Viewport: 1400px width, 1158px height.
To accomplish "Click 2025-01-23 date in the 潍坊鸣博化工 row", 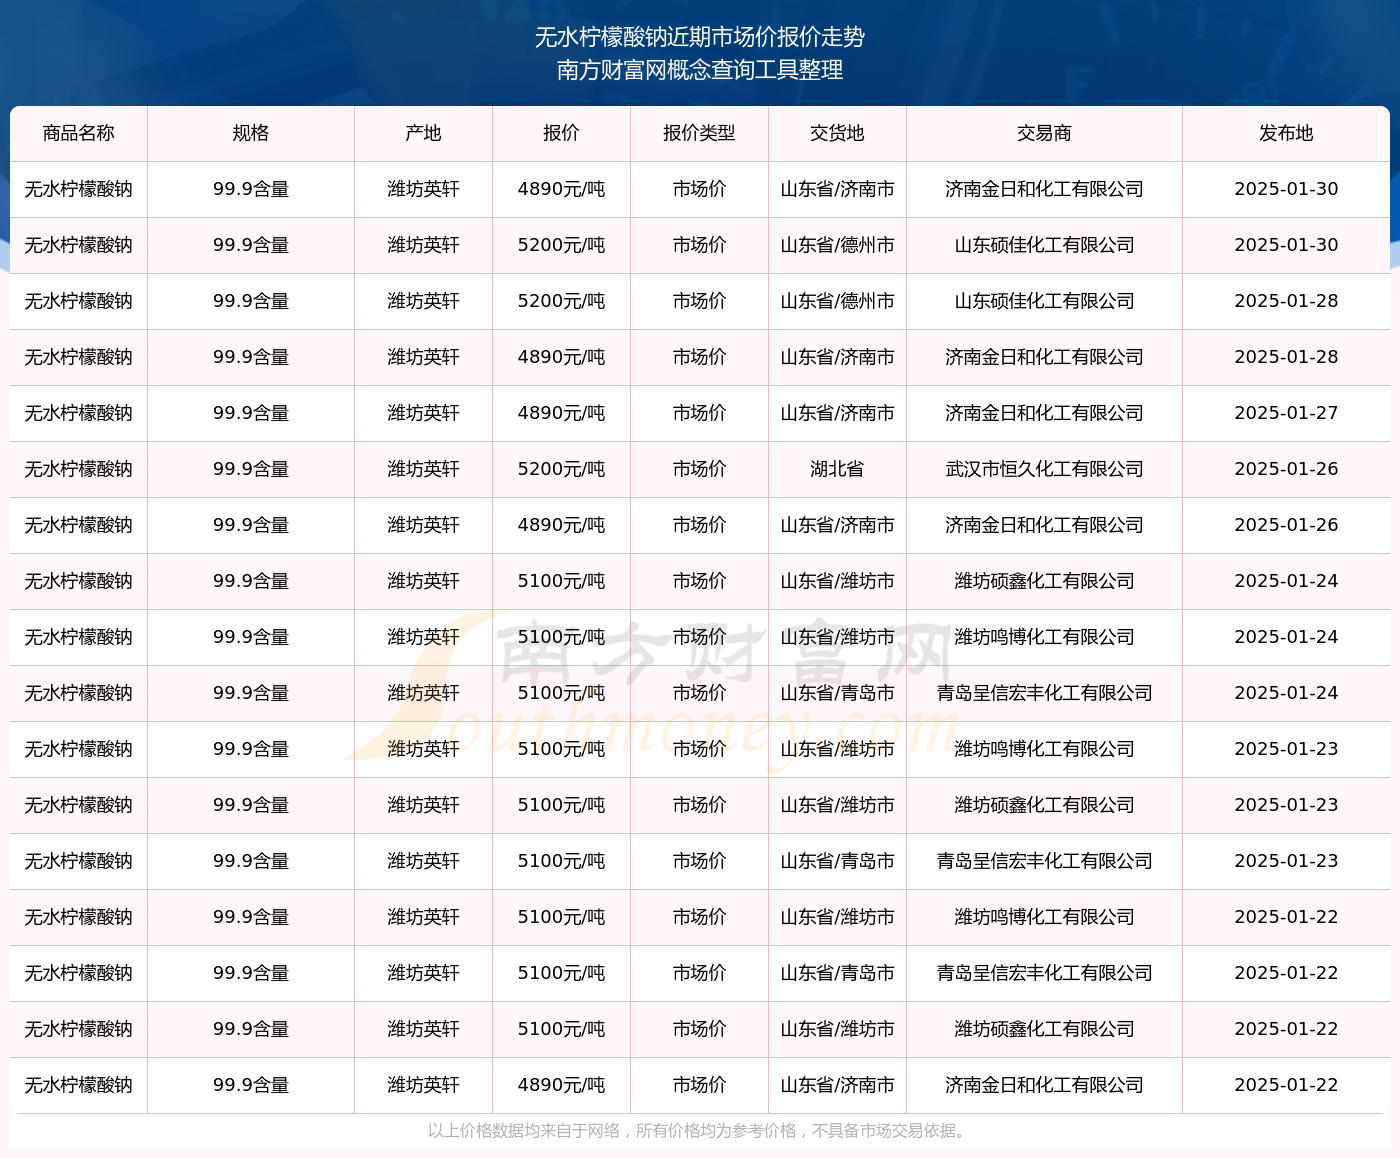I will (x=1286, y=749).
